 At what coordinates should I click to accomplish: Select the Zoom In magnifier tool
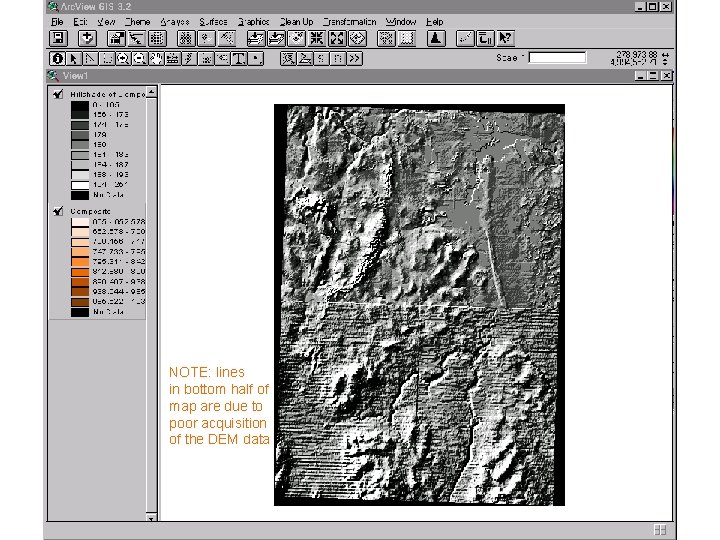[x=123, y=59]
